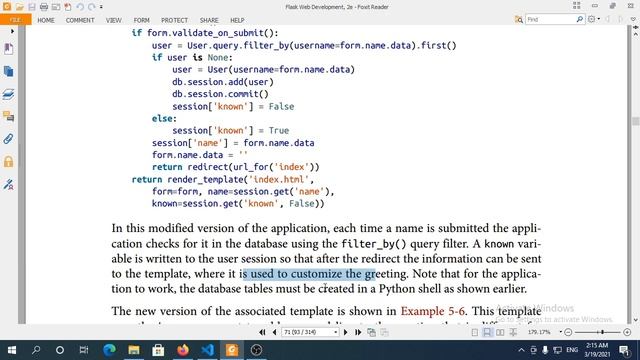Save the document with the floppy icon
Viewport: 640px width, 360px height.
[x=32, y=7]
